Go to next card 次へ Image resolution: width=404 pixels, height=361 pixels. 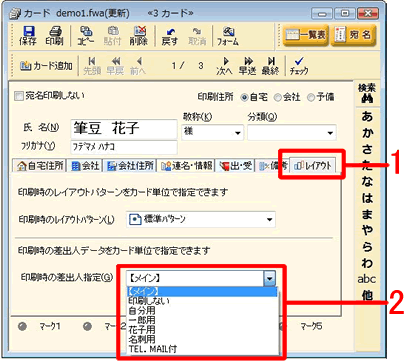[x=224, y=66]
